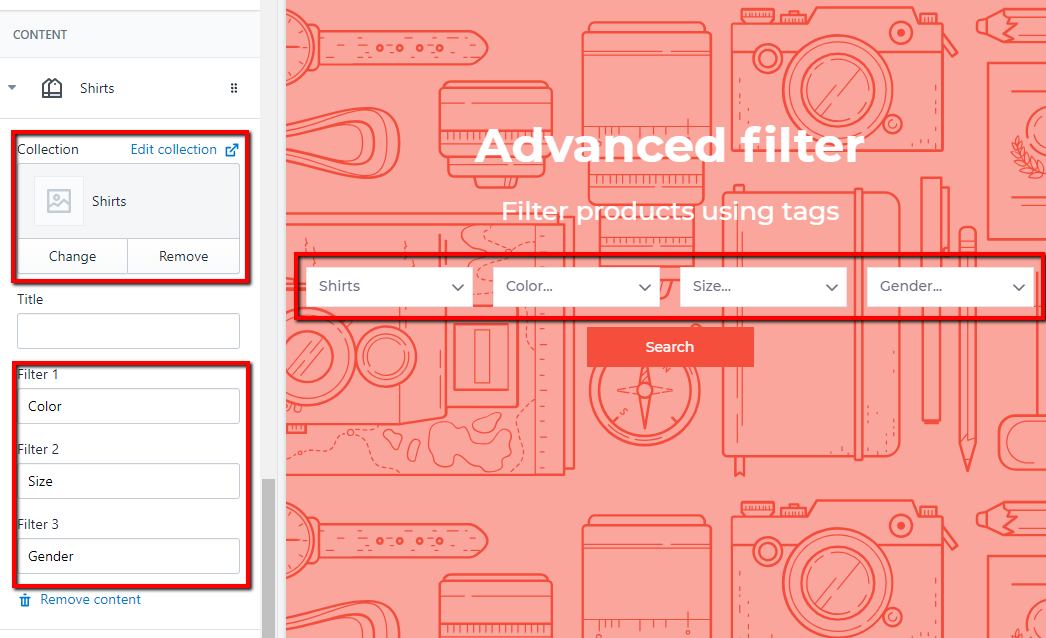
Task: Click the red Search button
Action: pos(670,347)
